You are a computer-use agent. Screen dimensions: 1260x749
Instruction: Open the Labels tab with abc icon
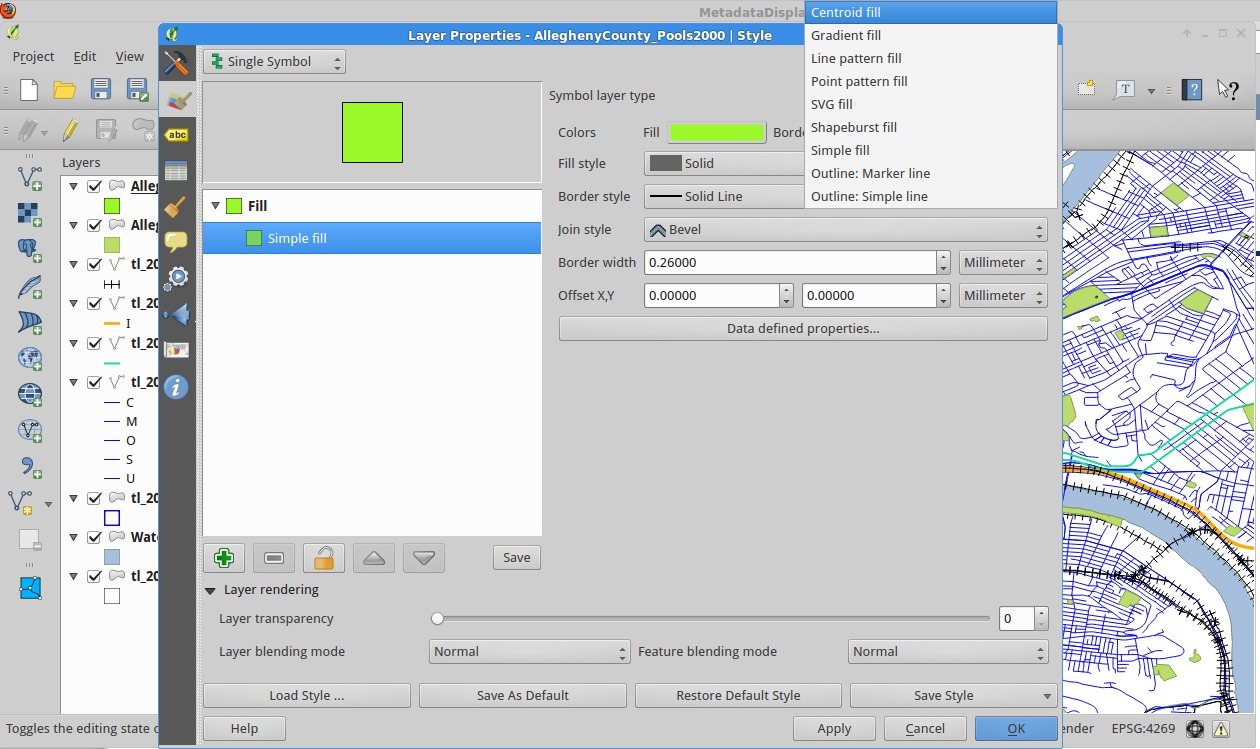[177, 135]
